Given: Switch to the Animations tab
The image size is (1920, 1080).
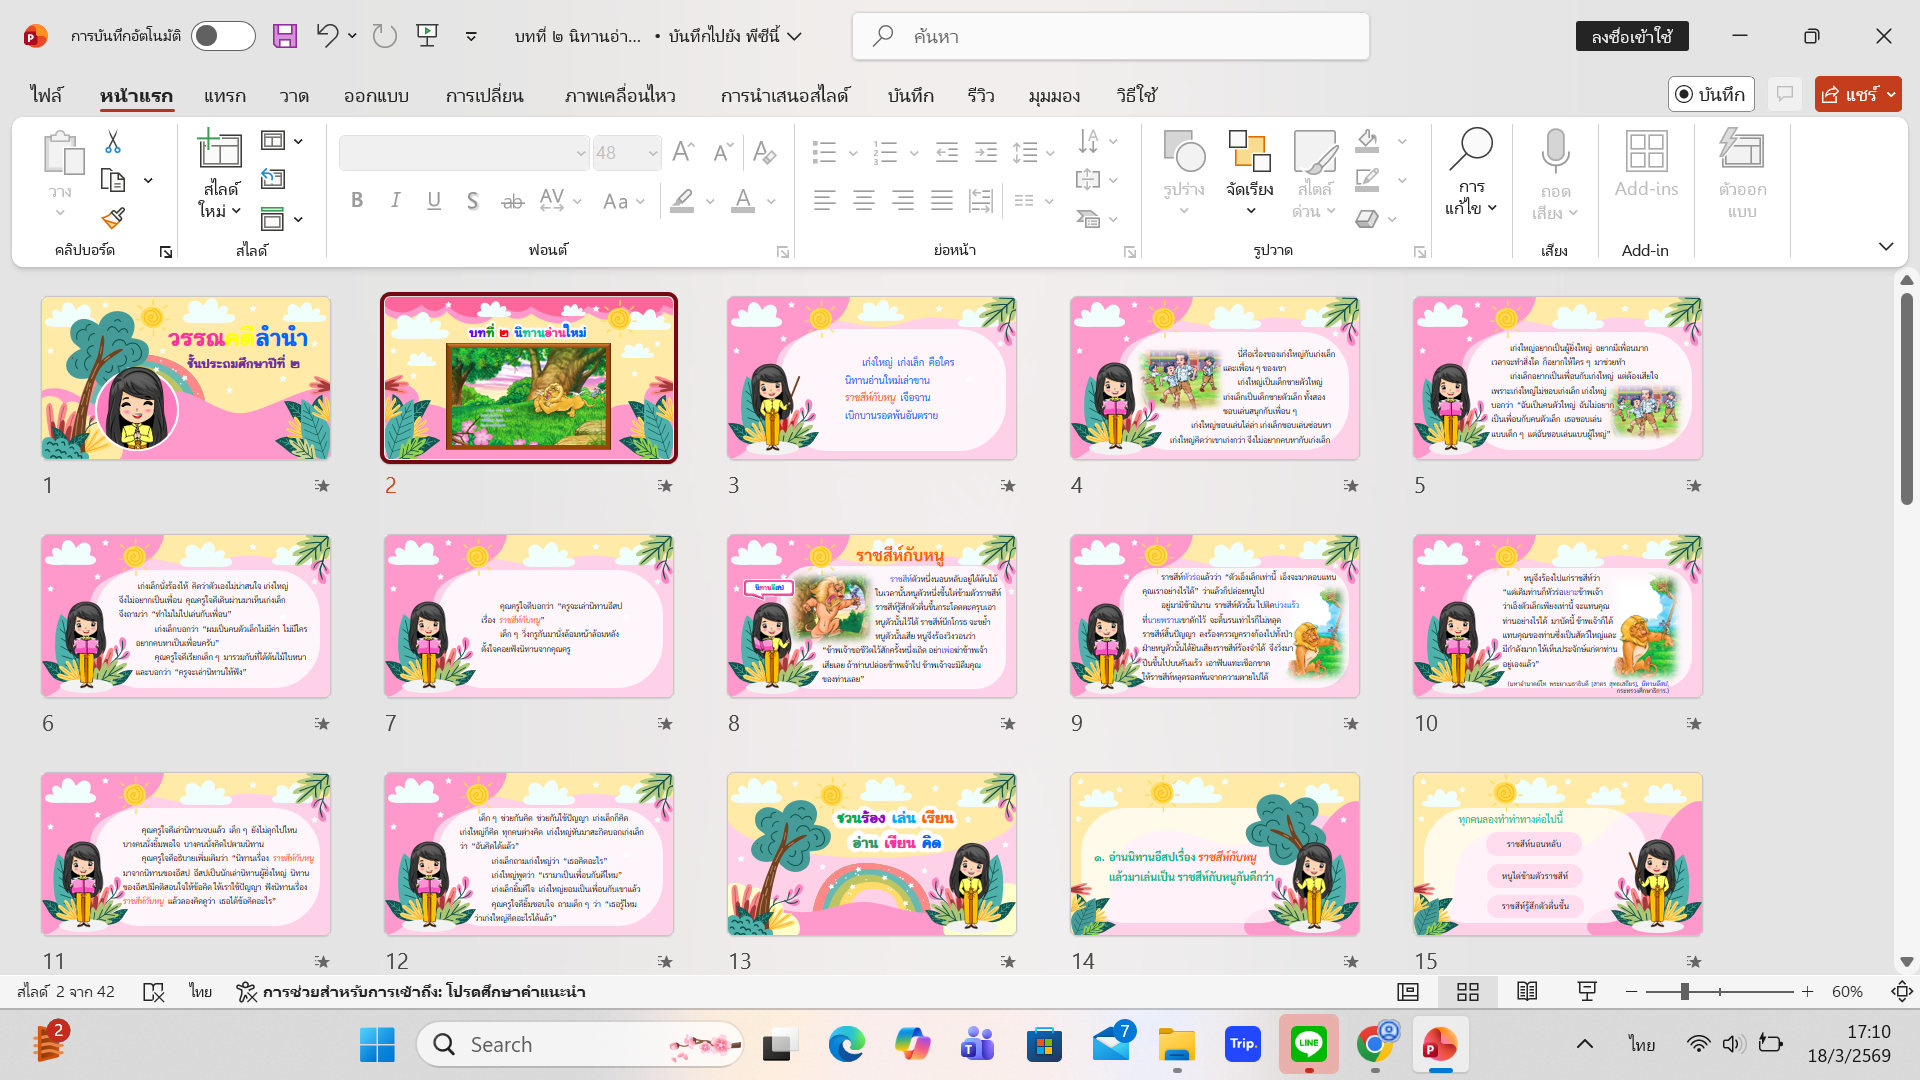Looking at the screenshot, I should tap(619, 95).
